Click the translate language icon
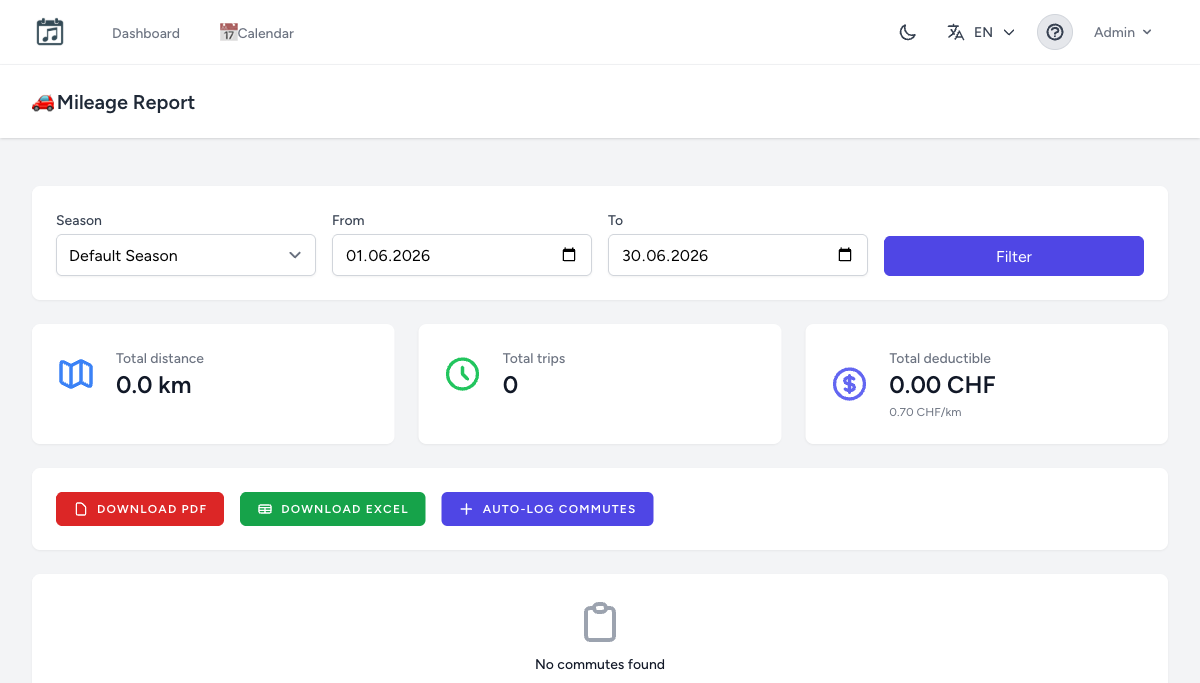The width and height of the screenshot is (1200, 683). [x=956, y=32]
